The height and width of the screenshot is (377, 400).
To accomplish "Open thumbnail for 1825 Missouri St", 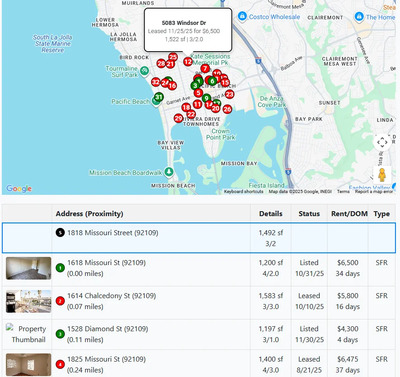I will (x=28, y=365).
